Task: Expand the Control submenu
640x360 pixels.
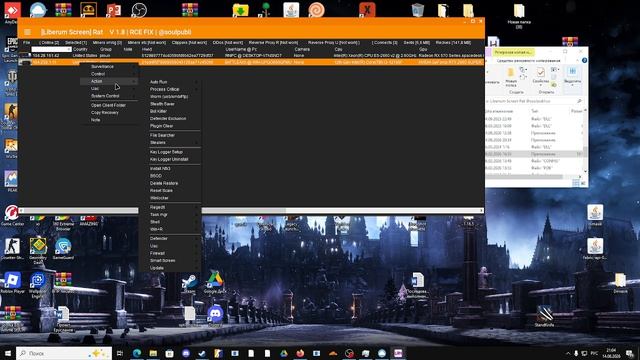Action: point(109,74)
